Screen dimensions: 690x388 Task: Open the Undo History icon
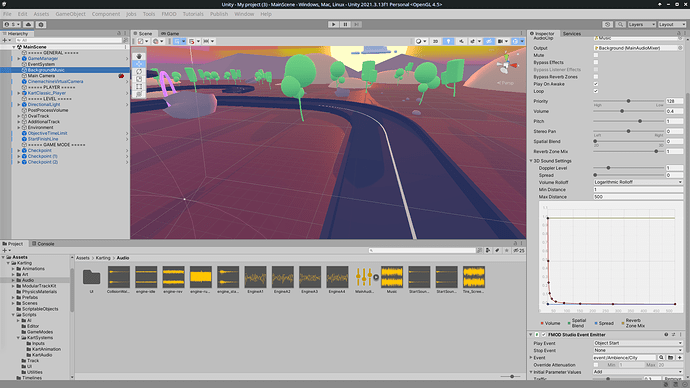point(607,25)
